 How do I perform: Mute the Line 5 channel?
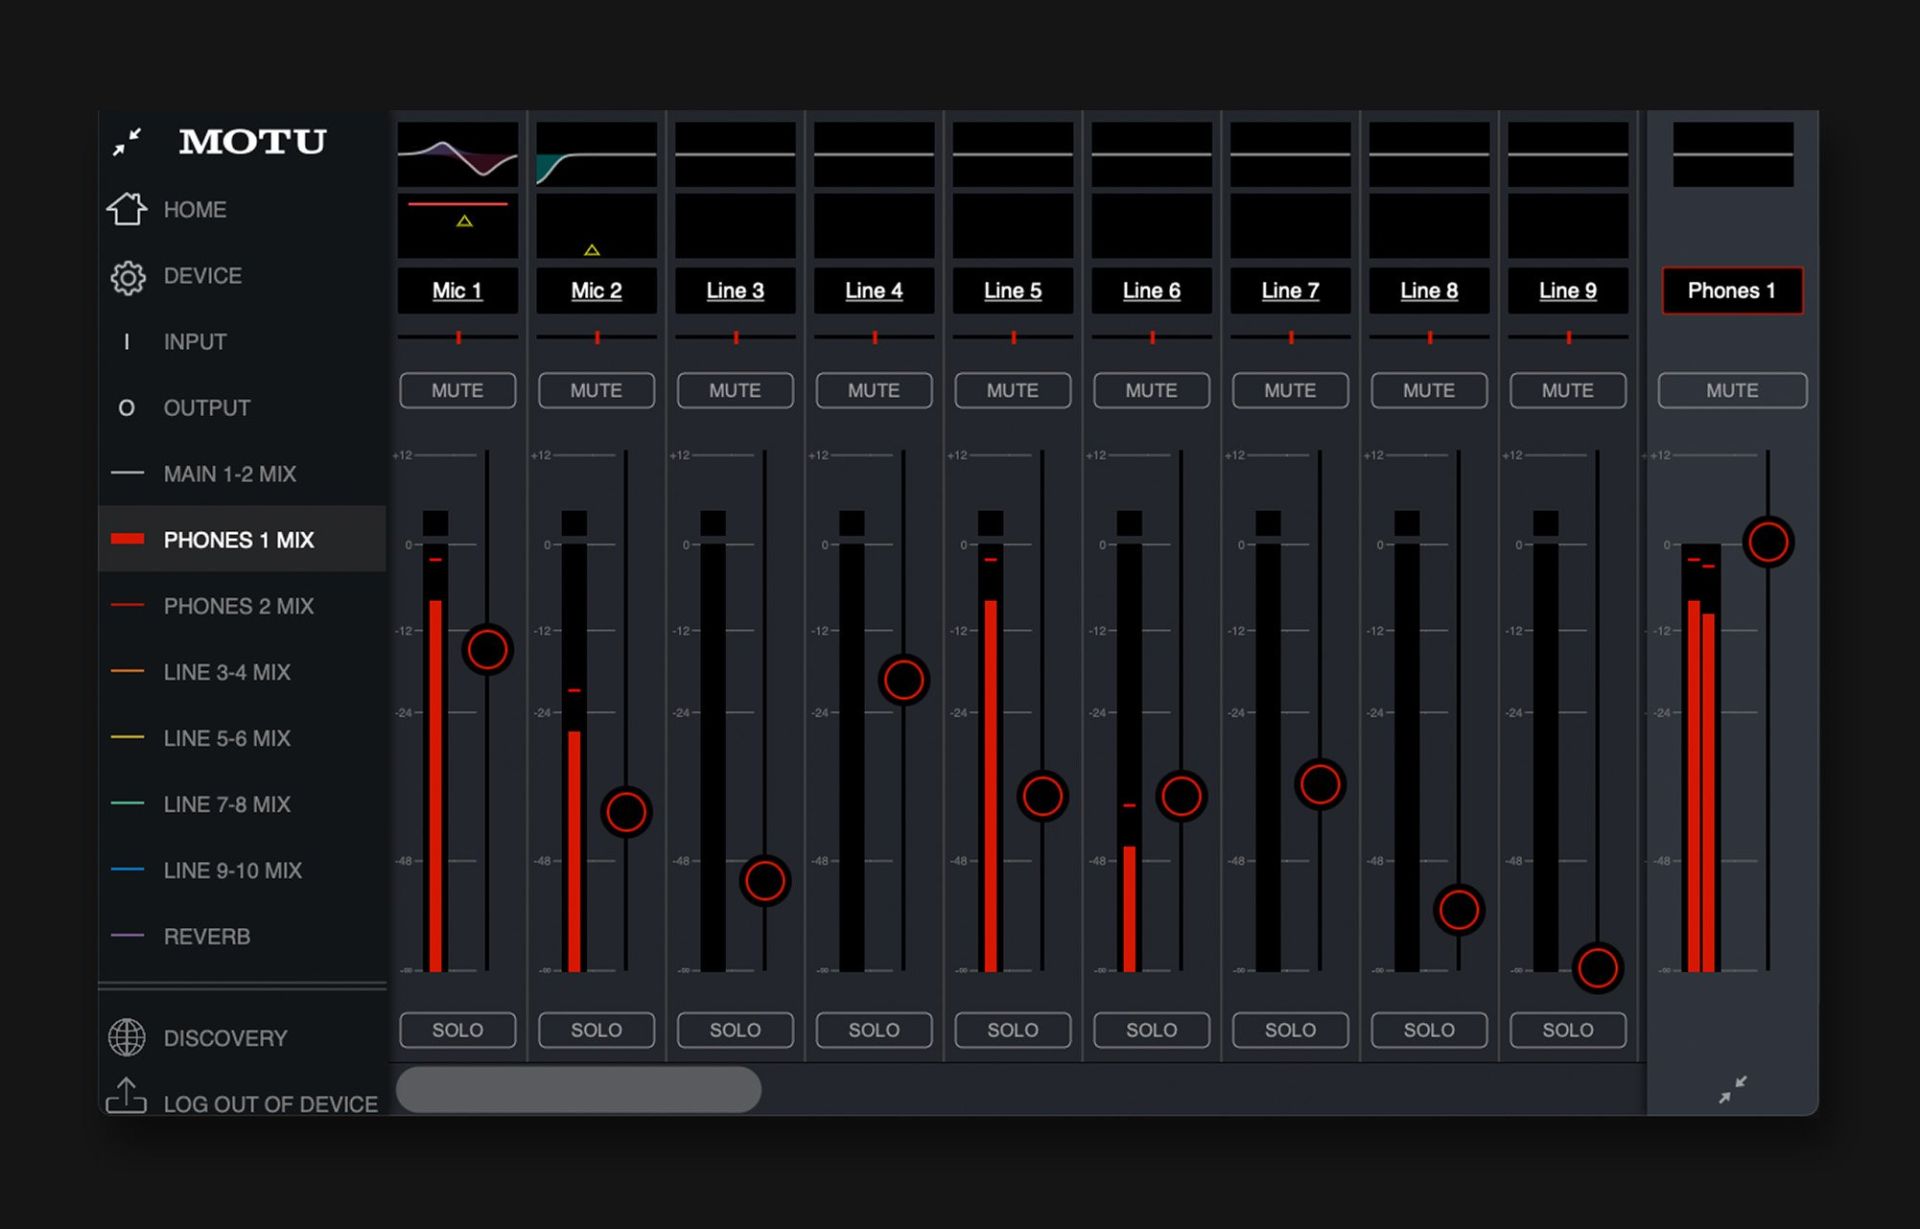(1013, 390)
